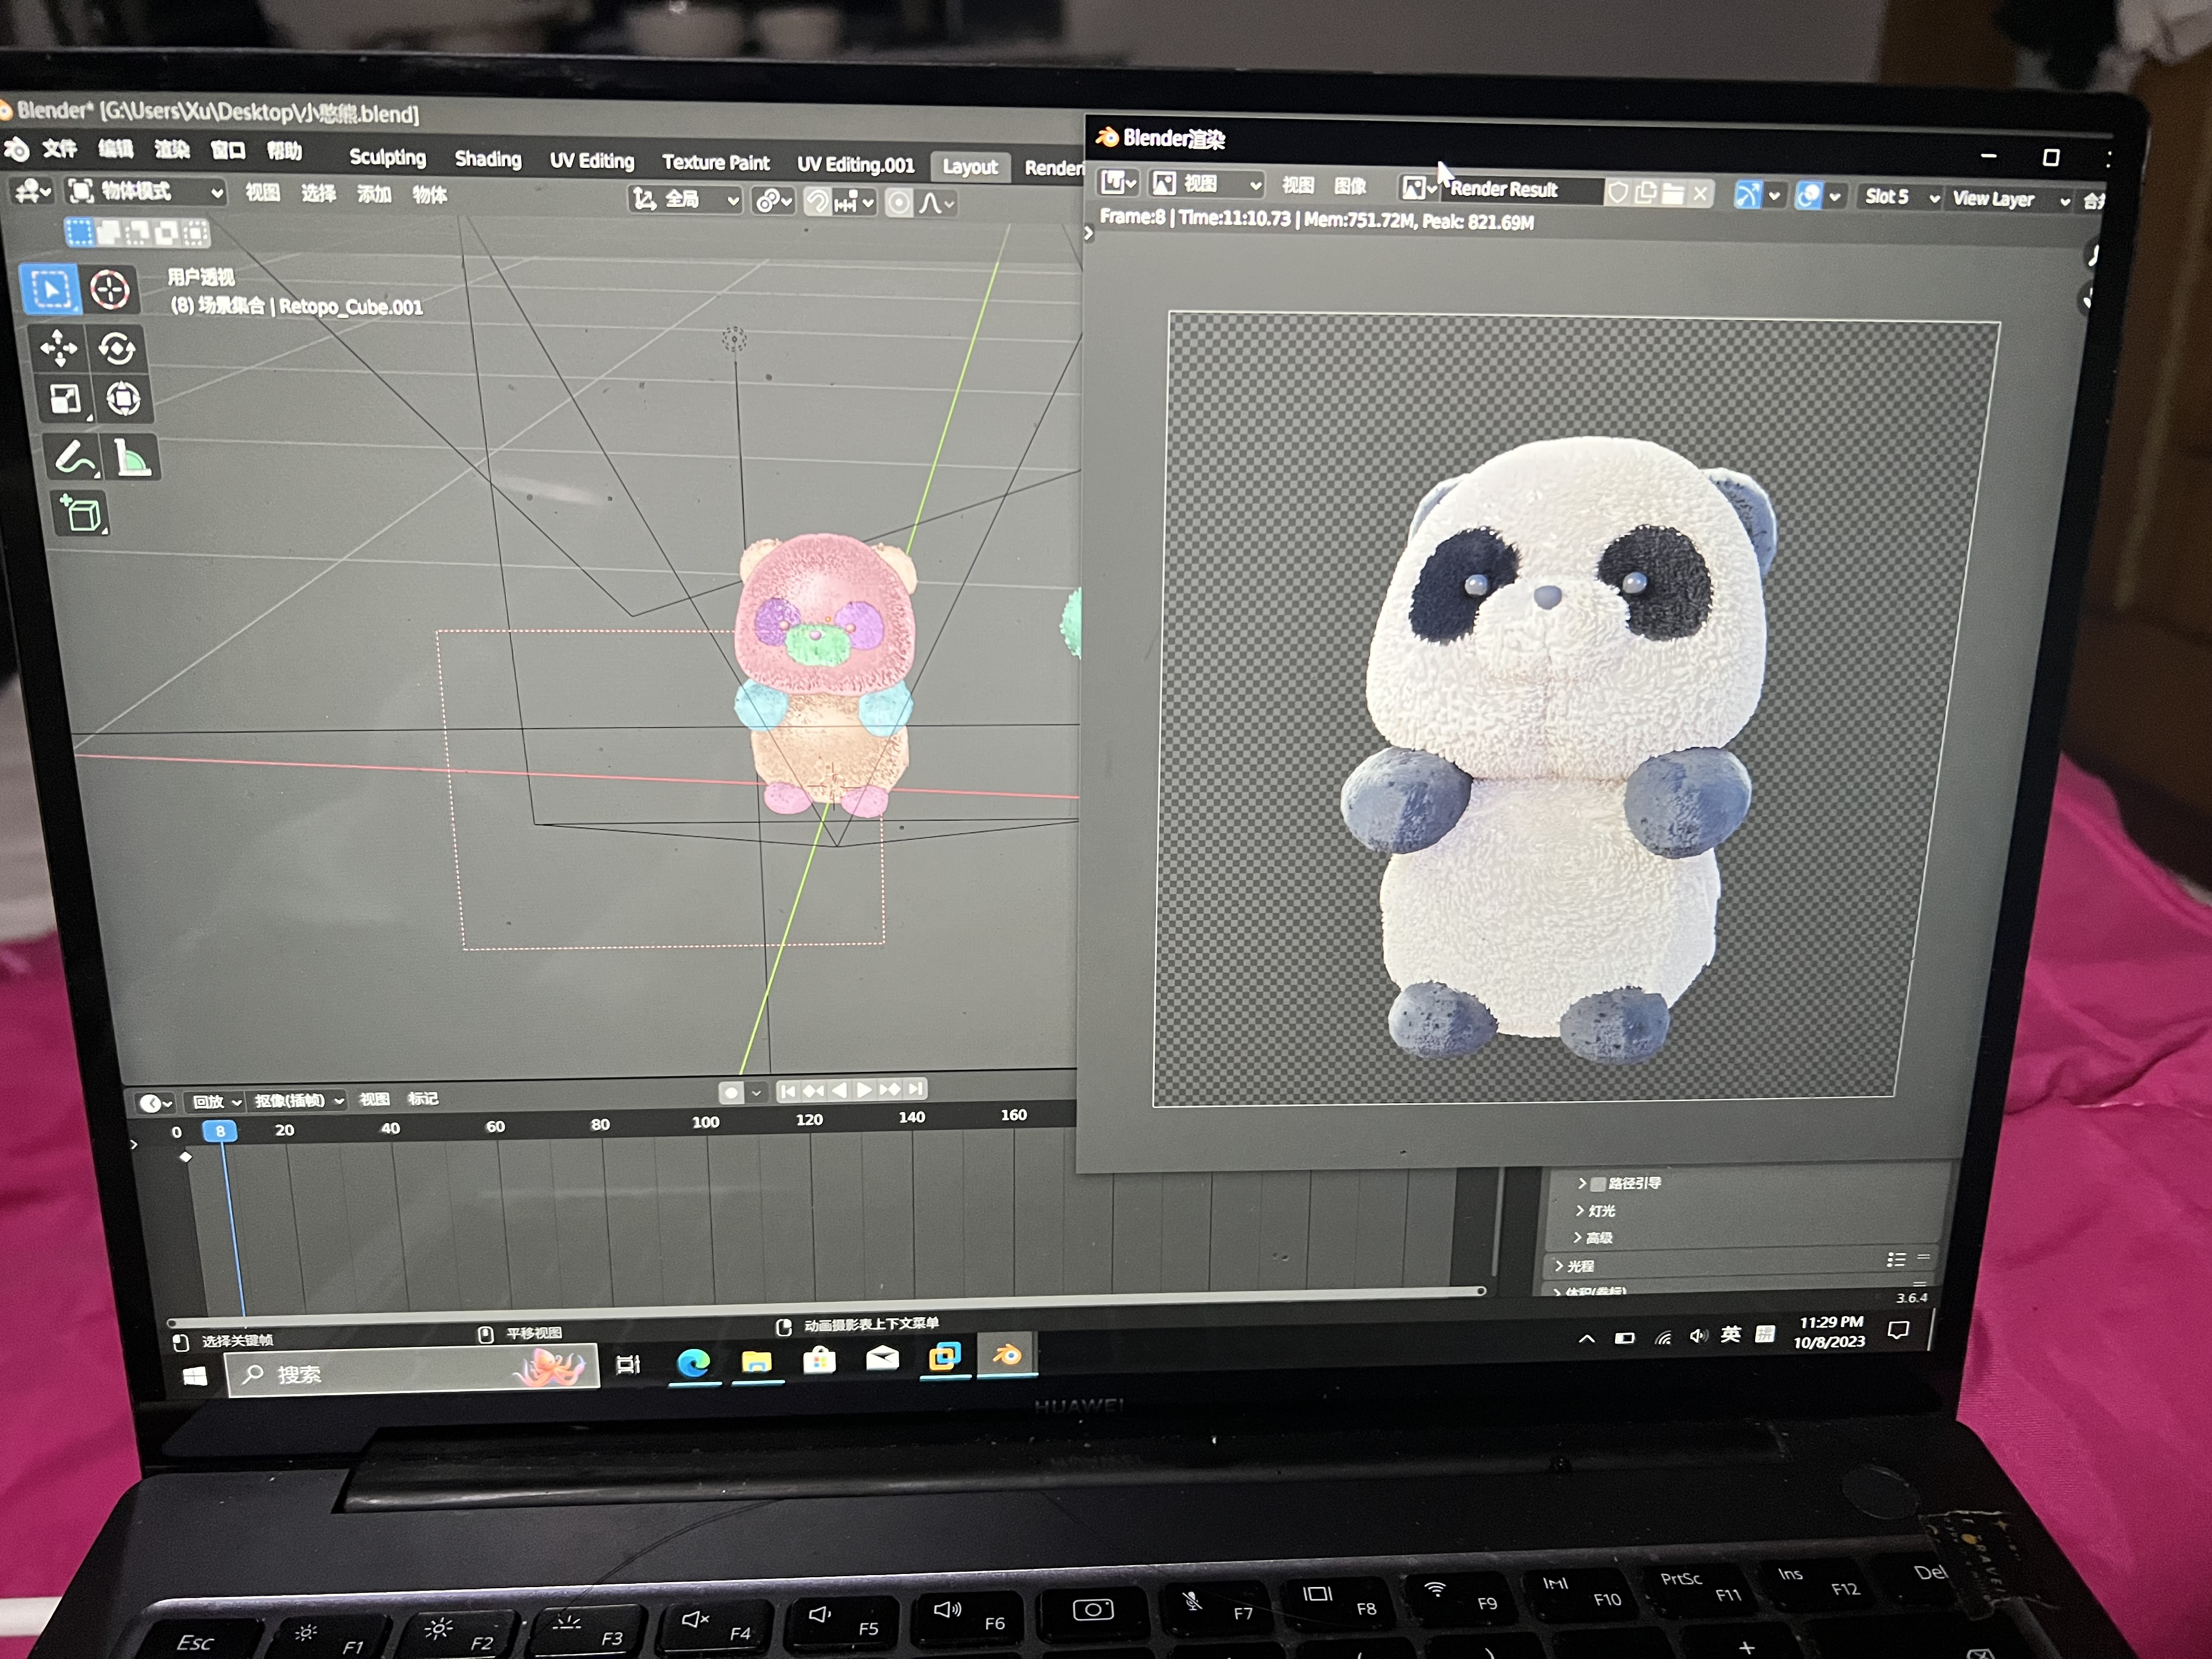Select the Measure ruler tool
This screenshot has width=2212, height=1659.
click(131, 459)
